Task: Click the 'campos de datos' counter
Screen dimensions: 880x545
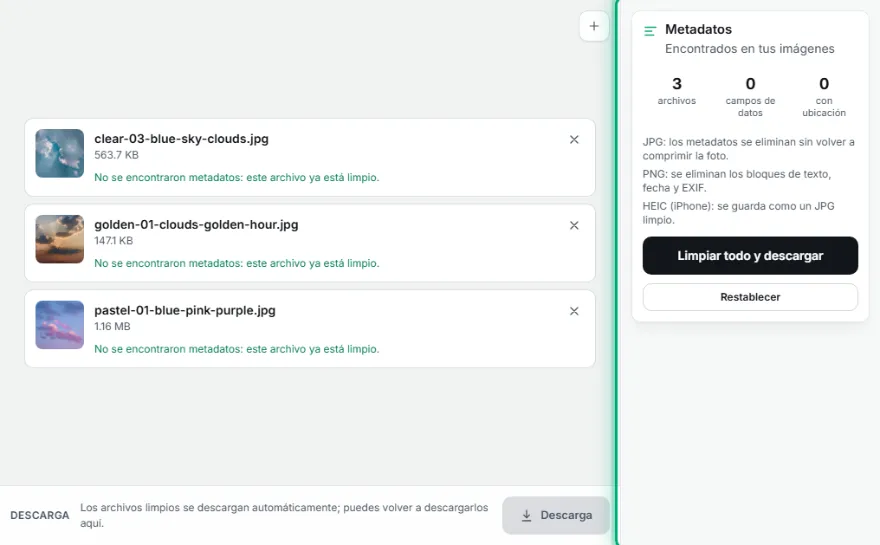Action: point(750,97)
